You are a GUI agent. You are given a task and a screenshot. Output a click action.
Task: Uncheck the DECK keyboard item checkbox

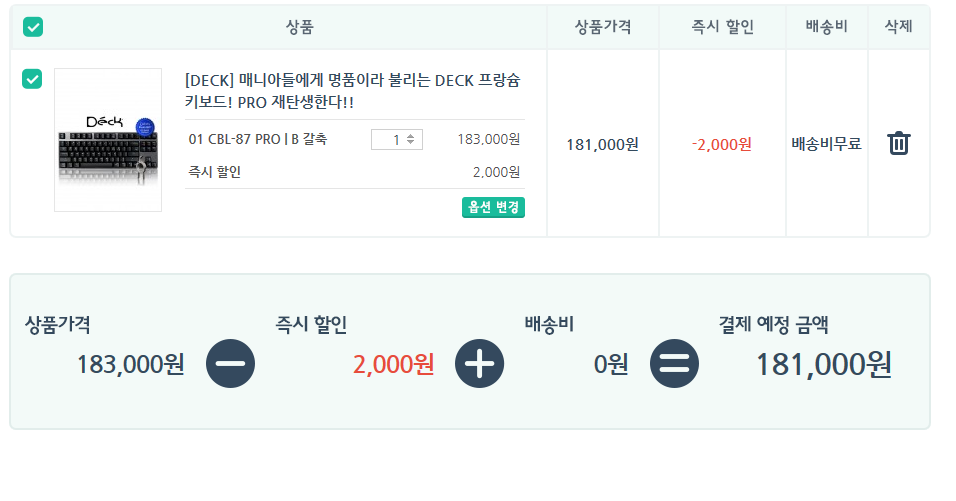pos(32,79)
